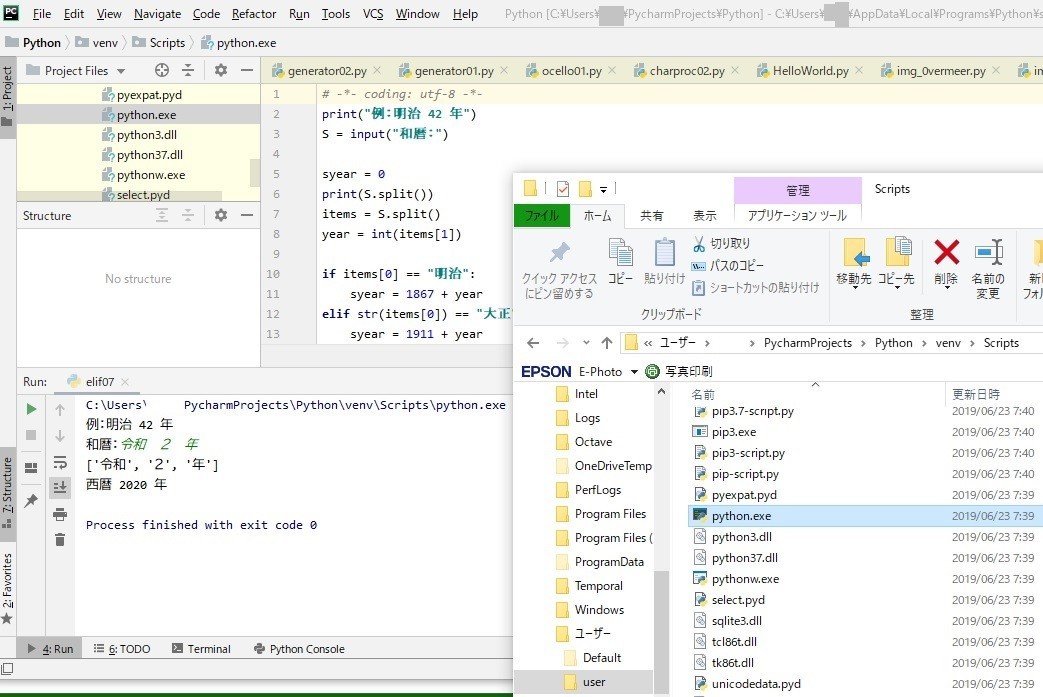Click Up the Stack Trace arrow
The image size is (1043, 697).
(60, 410)
